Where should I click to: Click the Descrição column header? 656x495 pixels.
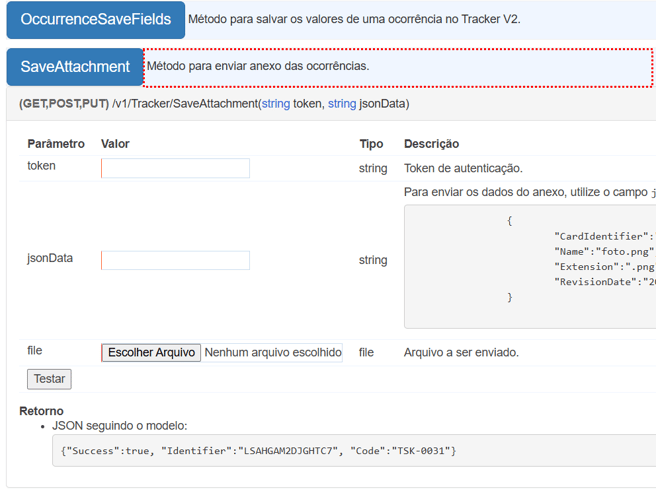pos(431,144)
